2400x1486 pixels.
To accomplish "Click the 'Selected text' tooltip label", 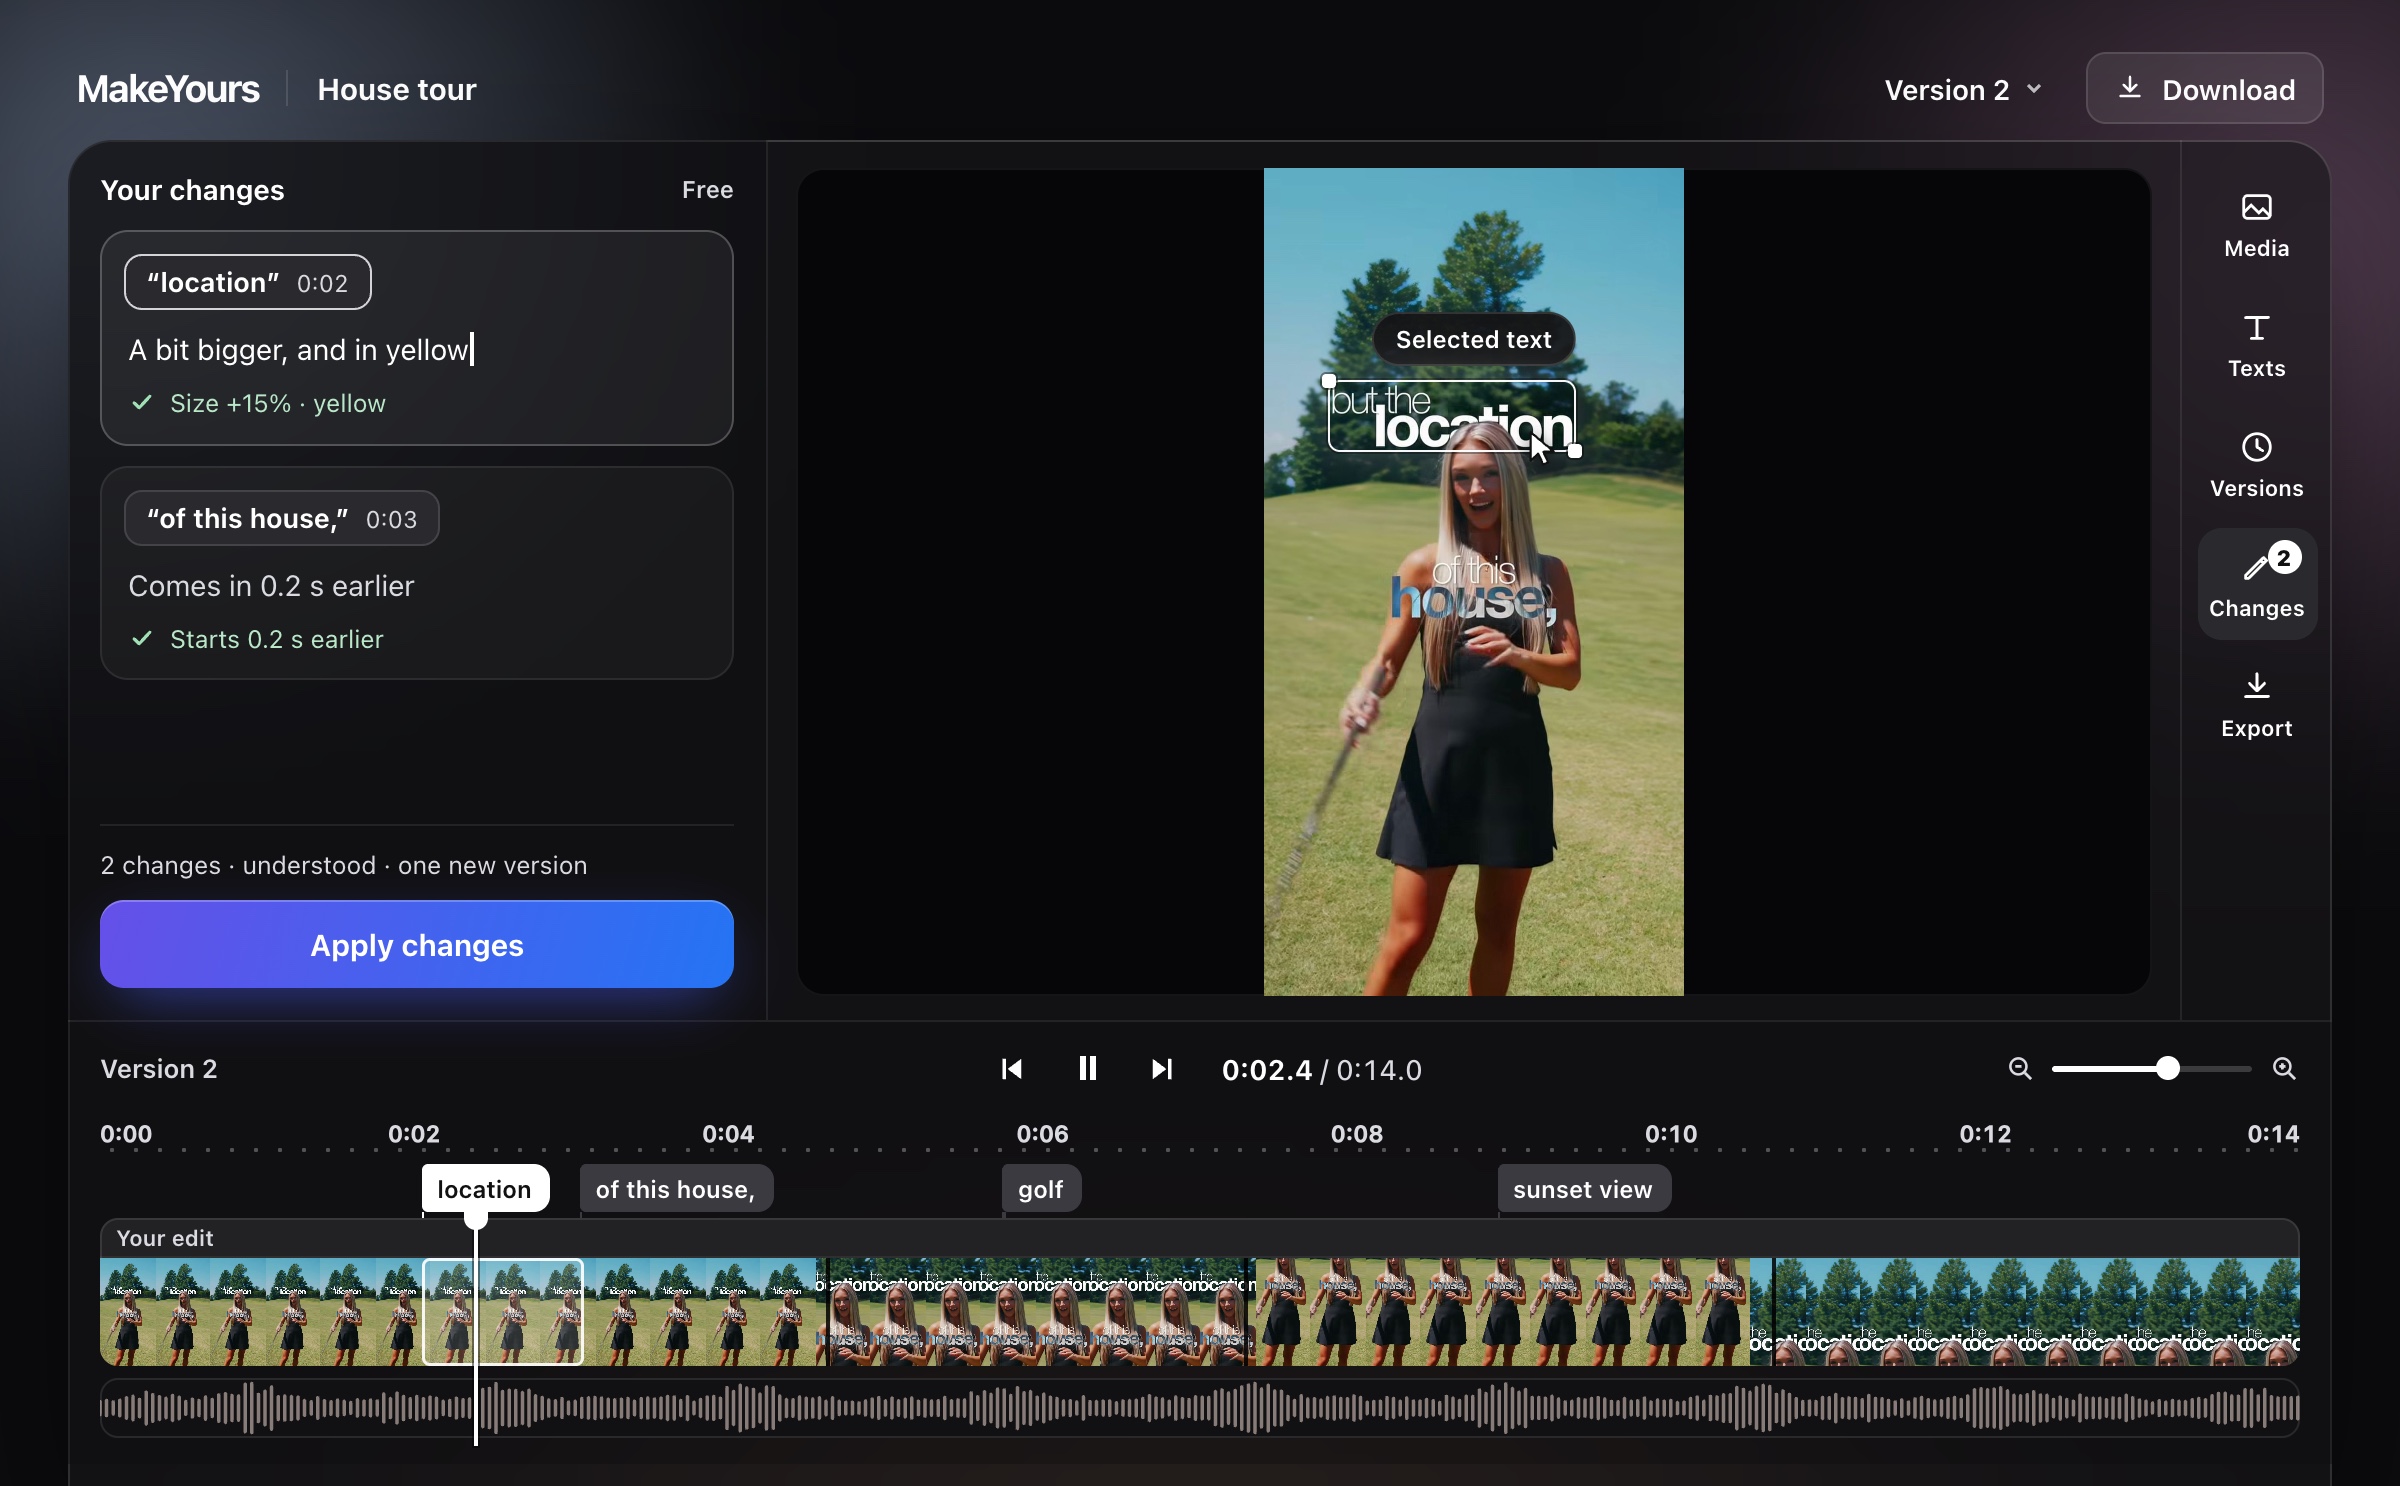I will (x=1474, y=340).
